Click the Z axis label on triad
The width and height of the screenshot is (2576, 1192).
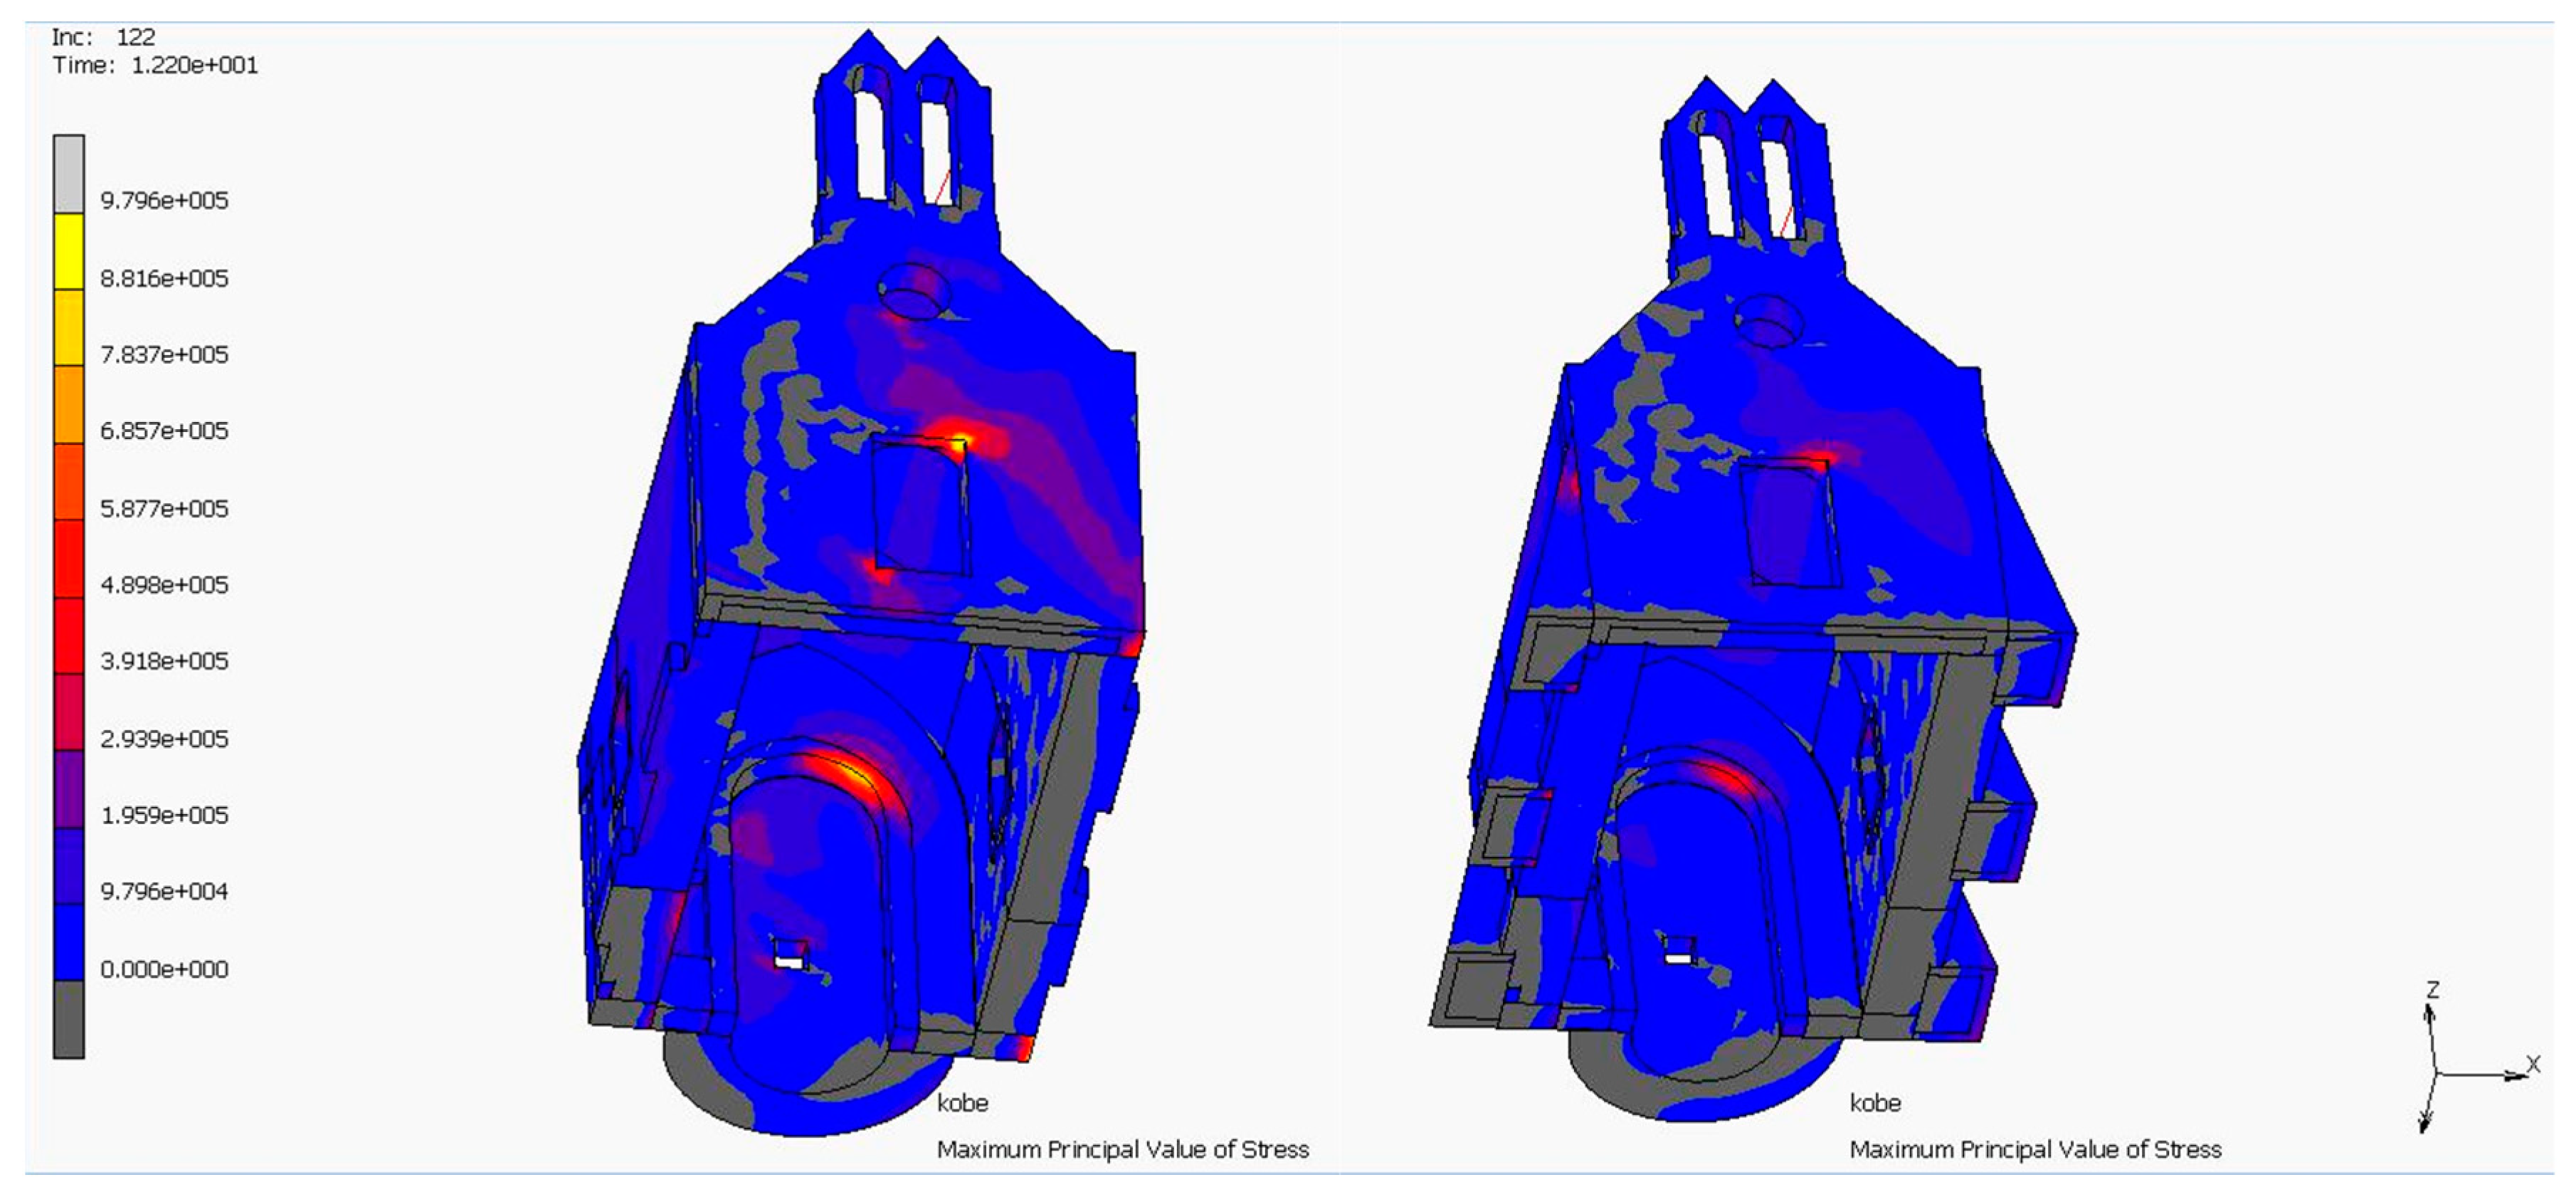pos(2433,990)
